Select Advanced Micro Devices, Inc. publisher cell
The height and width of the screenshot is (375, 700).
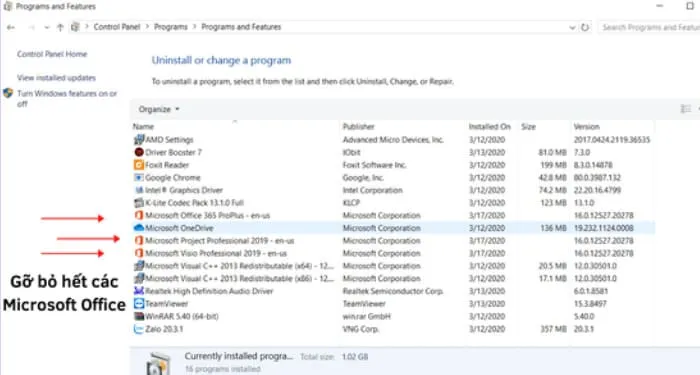393,140
